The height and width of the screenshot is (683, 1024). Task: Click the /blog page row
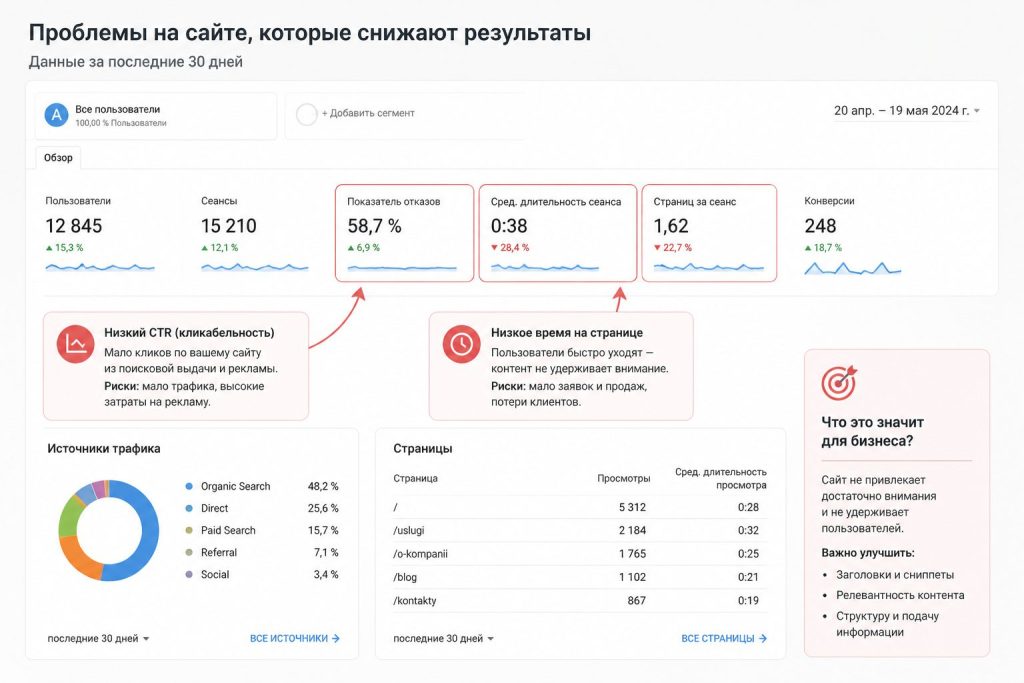coord(580,577)
